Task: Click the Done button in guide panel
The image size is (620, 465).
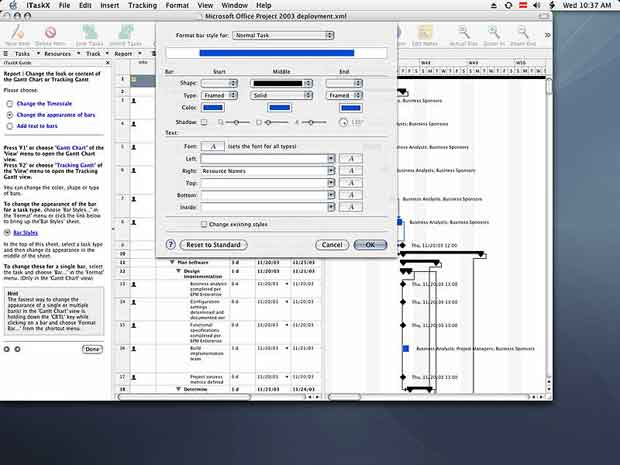Action: pyautogui.click(x=93, y=349)
